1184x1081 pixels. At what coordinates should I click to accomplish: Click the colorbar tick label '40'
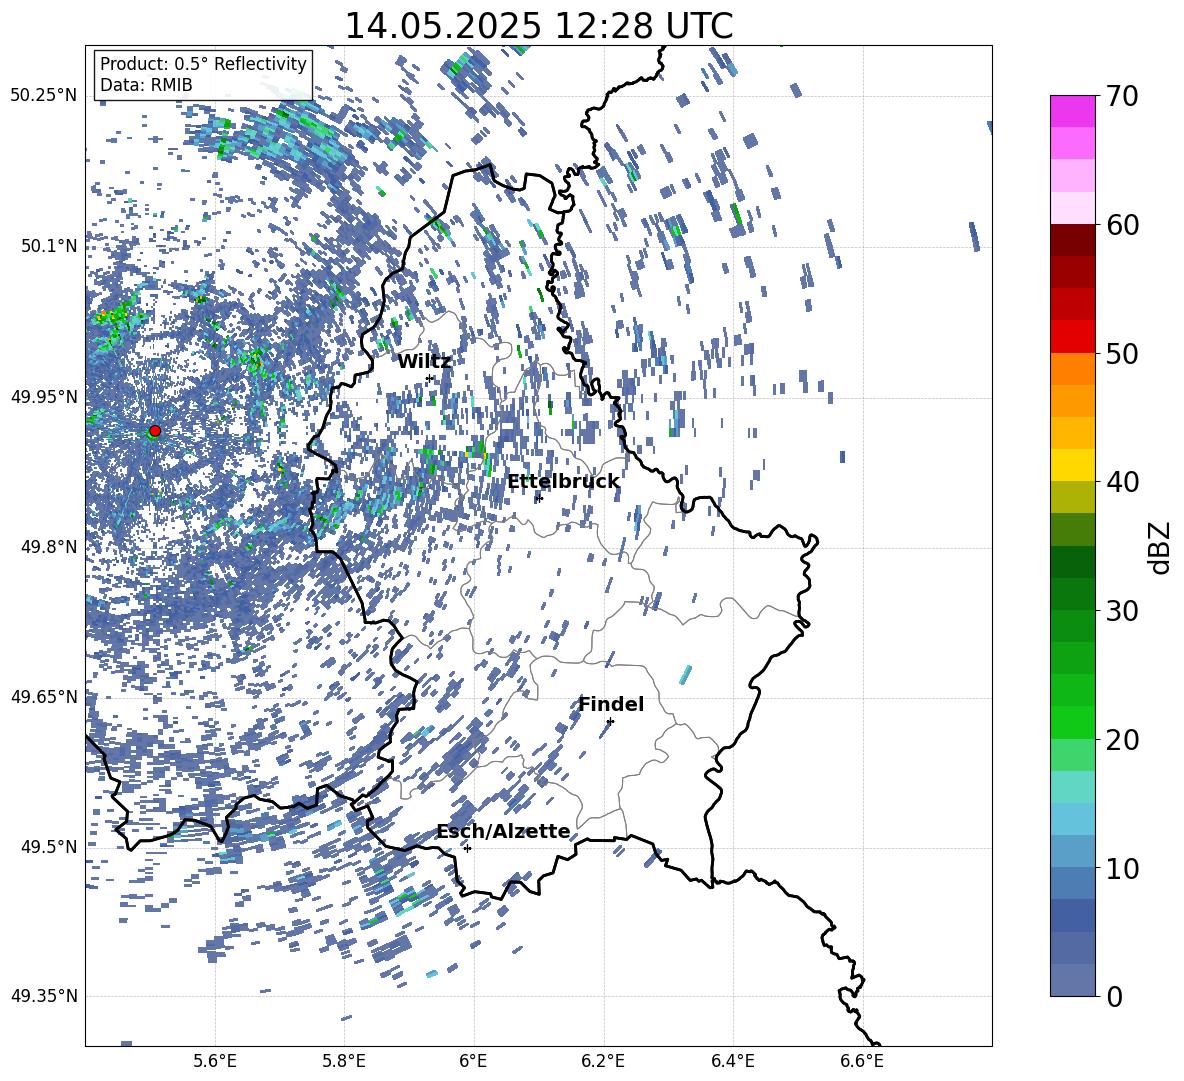tap(1122, 482)
